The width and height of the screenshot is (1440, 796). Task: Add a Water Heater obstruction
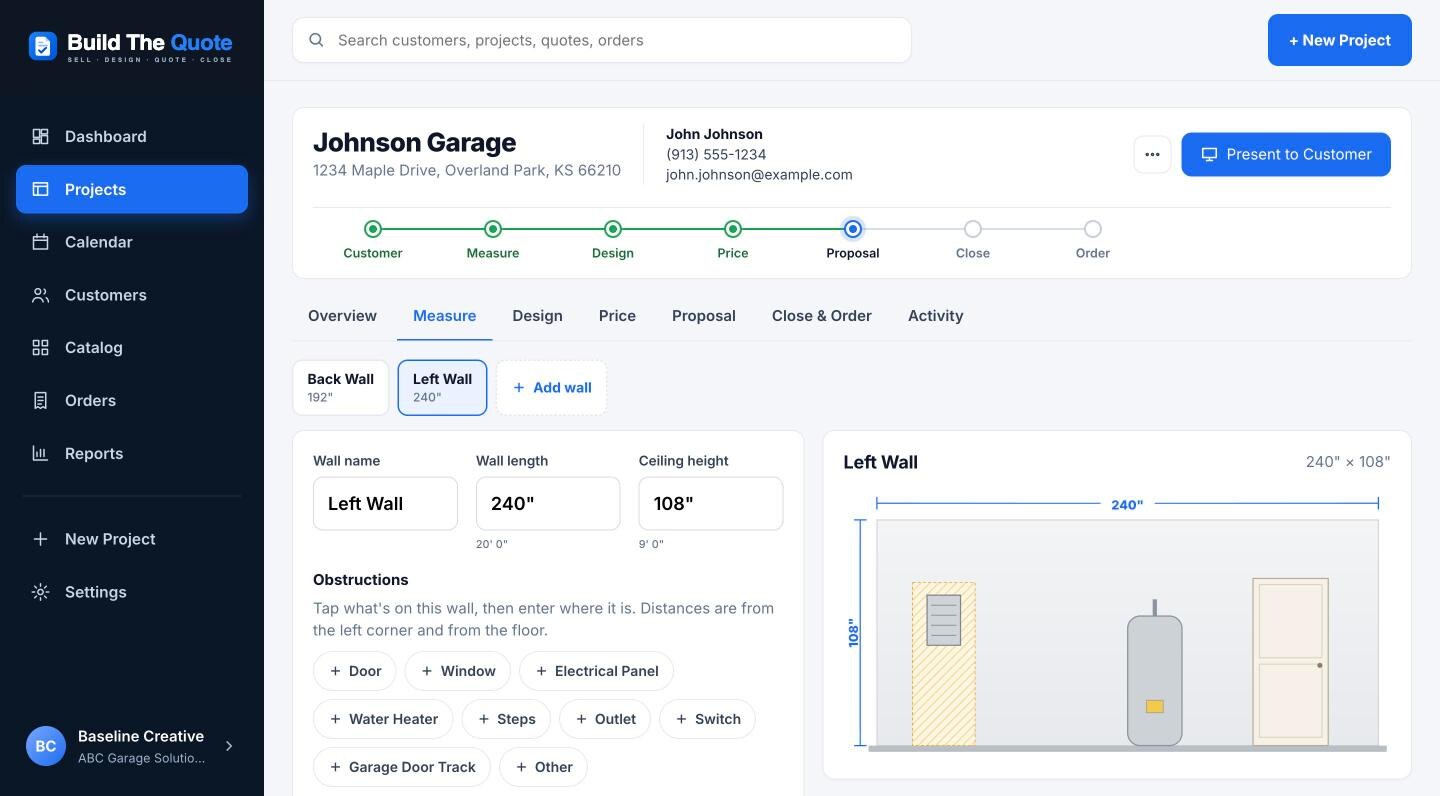pos(383,719)
